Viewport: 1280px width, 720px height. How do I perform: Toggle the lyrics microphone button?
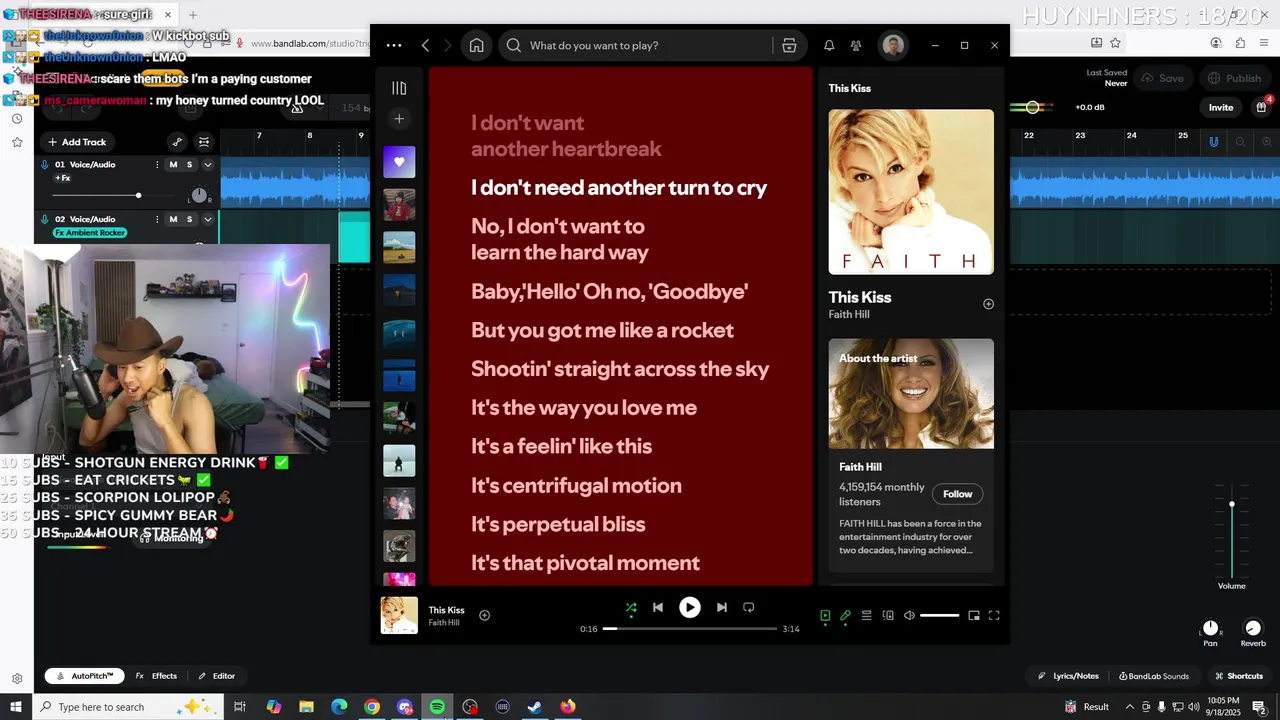(x=845, y=616)
